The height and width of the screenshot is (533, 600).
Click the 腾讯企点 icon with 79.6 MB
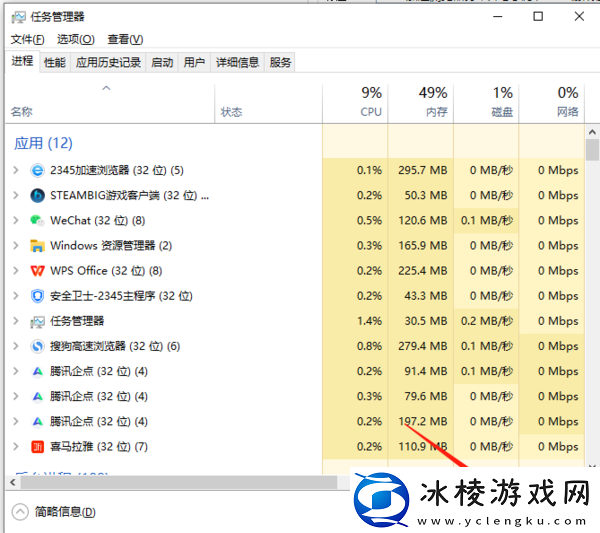pos(38,396)
